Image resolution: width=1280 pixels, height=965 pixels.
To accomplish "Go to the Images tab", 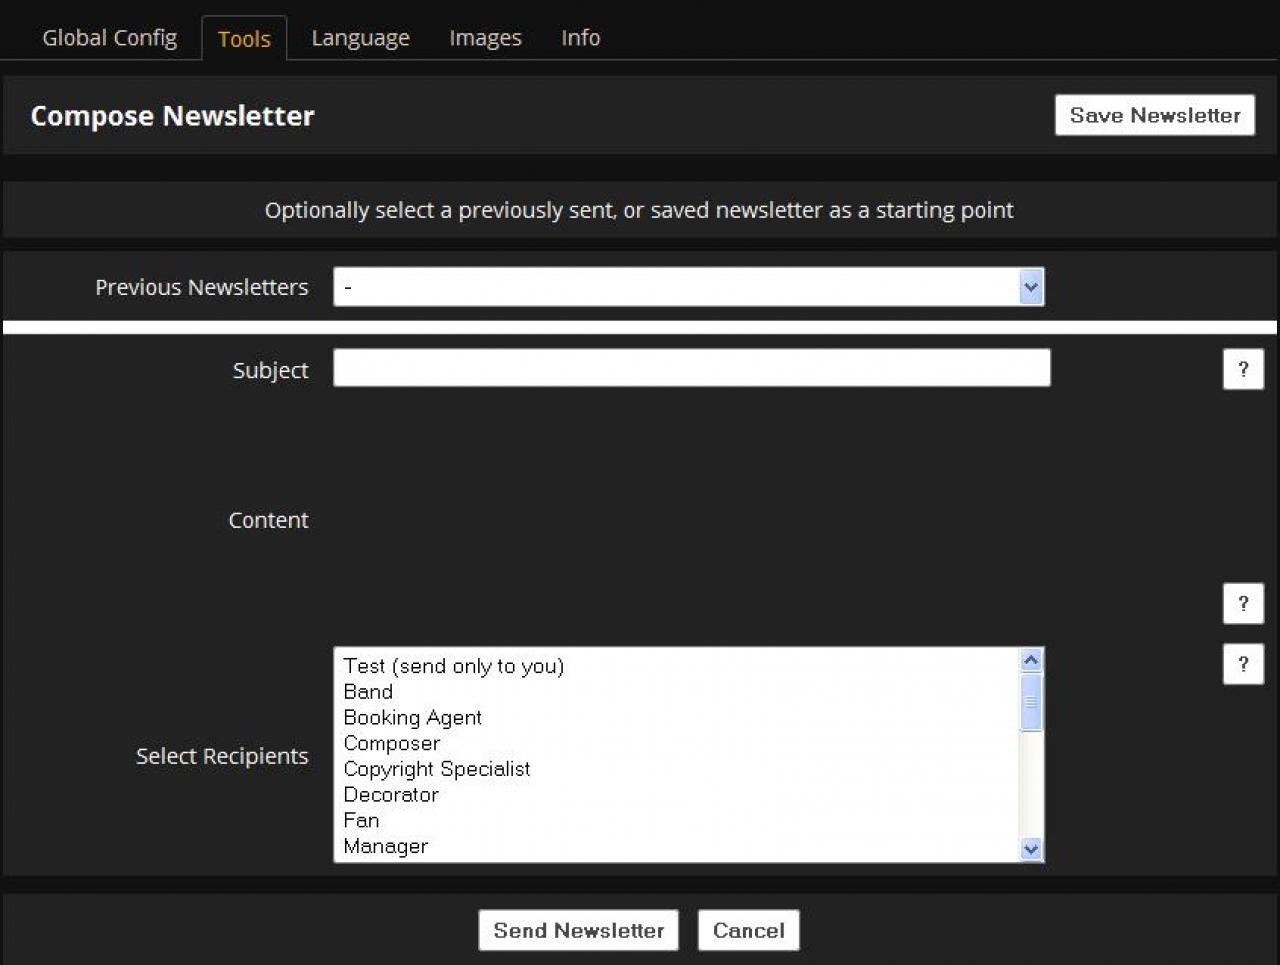I will coord(485,38).
